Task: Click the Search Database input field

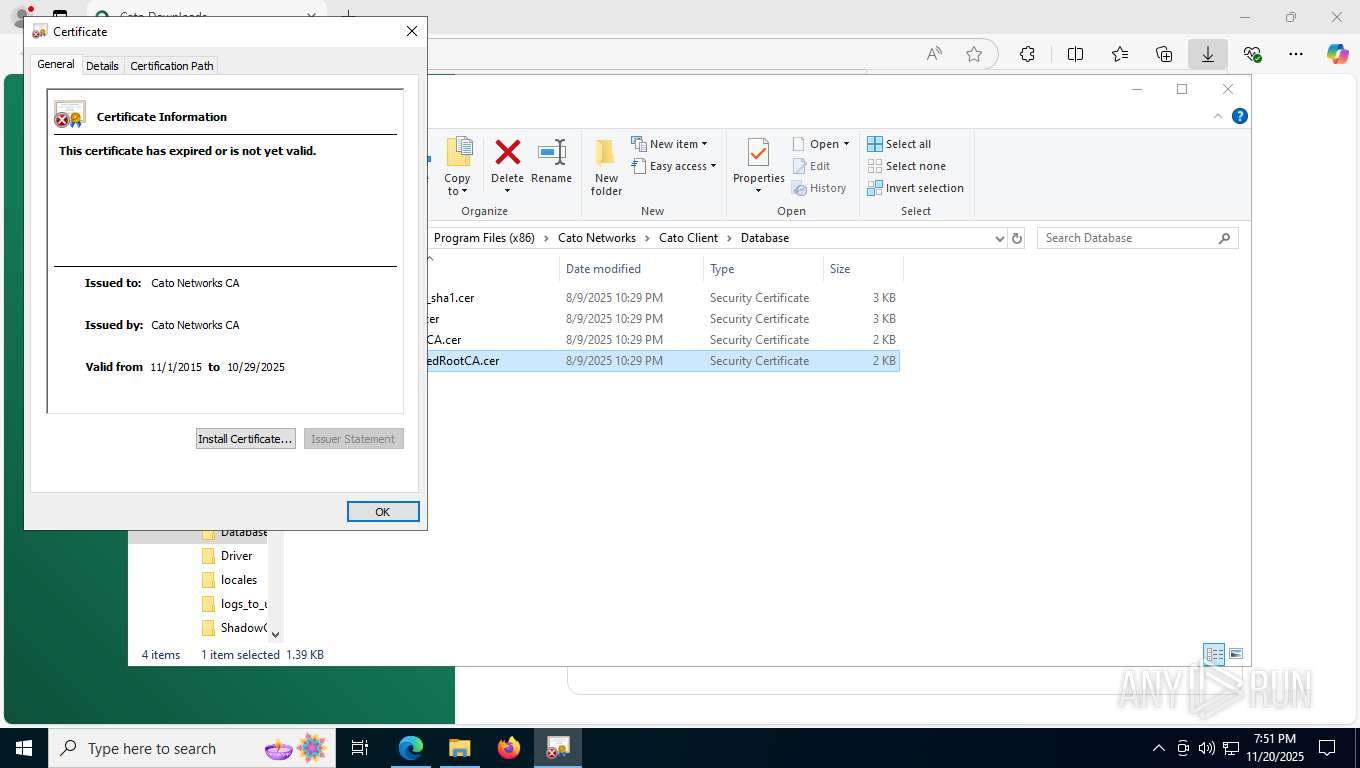Action: tap(1137, 238)
